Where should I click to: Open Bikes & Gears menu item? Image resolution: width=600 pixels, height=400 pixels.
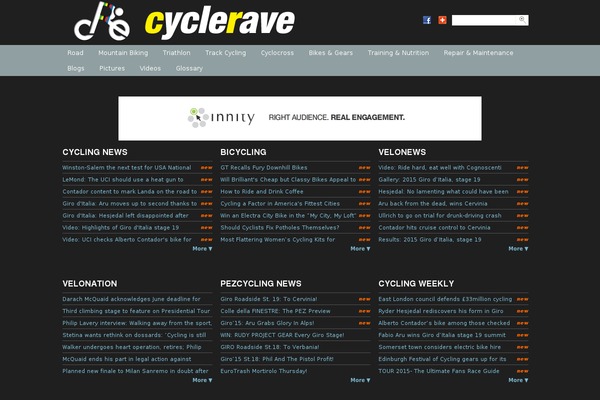tap(331, 53)
